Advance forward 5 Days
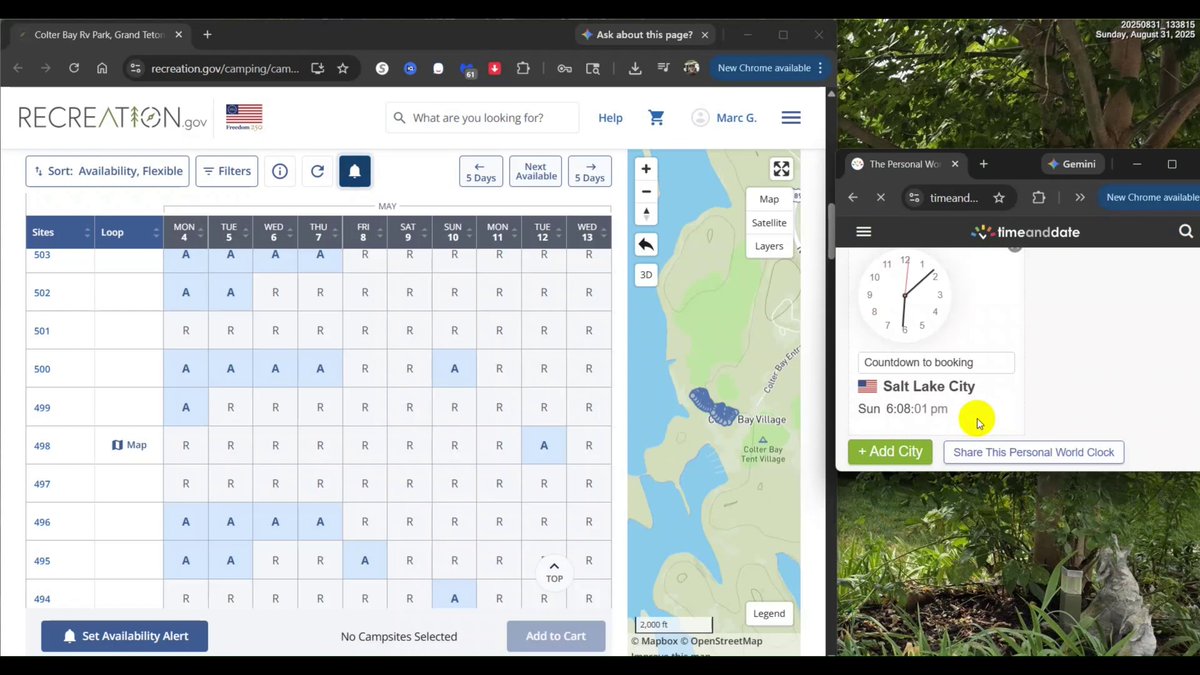1200x675 pixels. pos(590,171)
